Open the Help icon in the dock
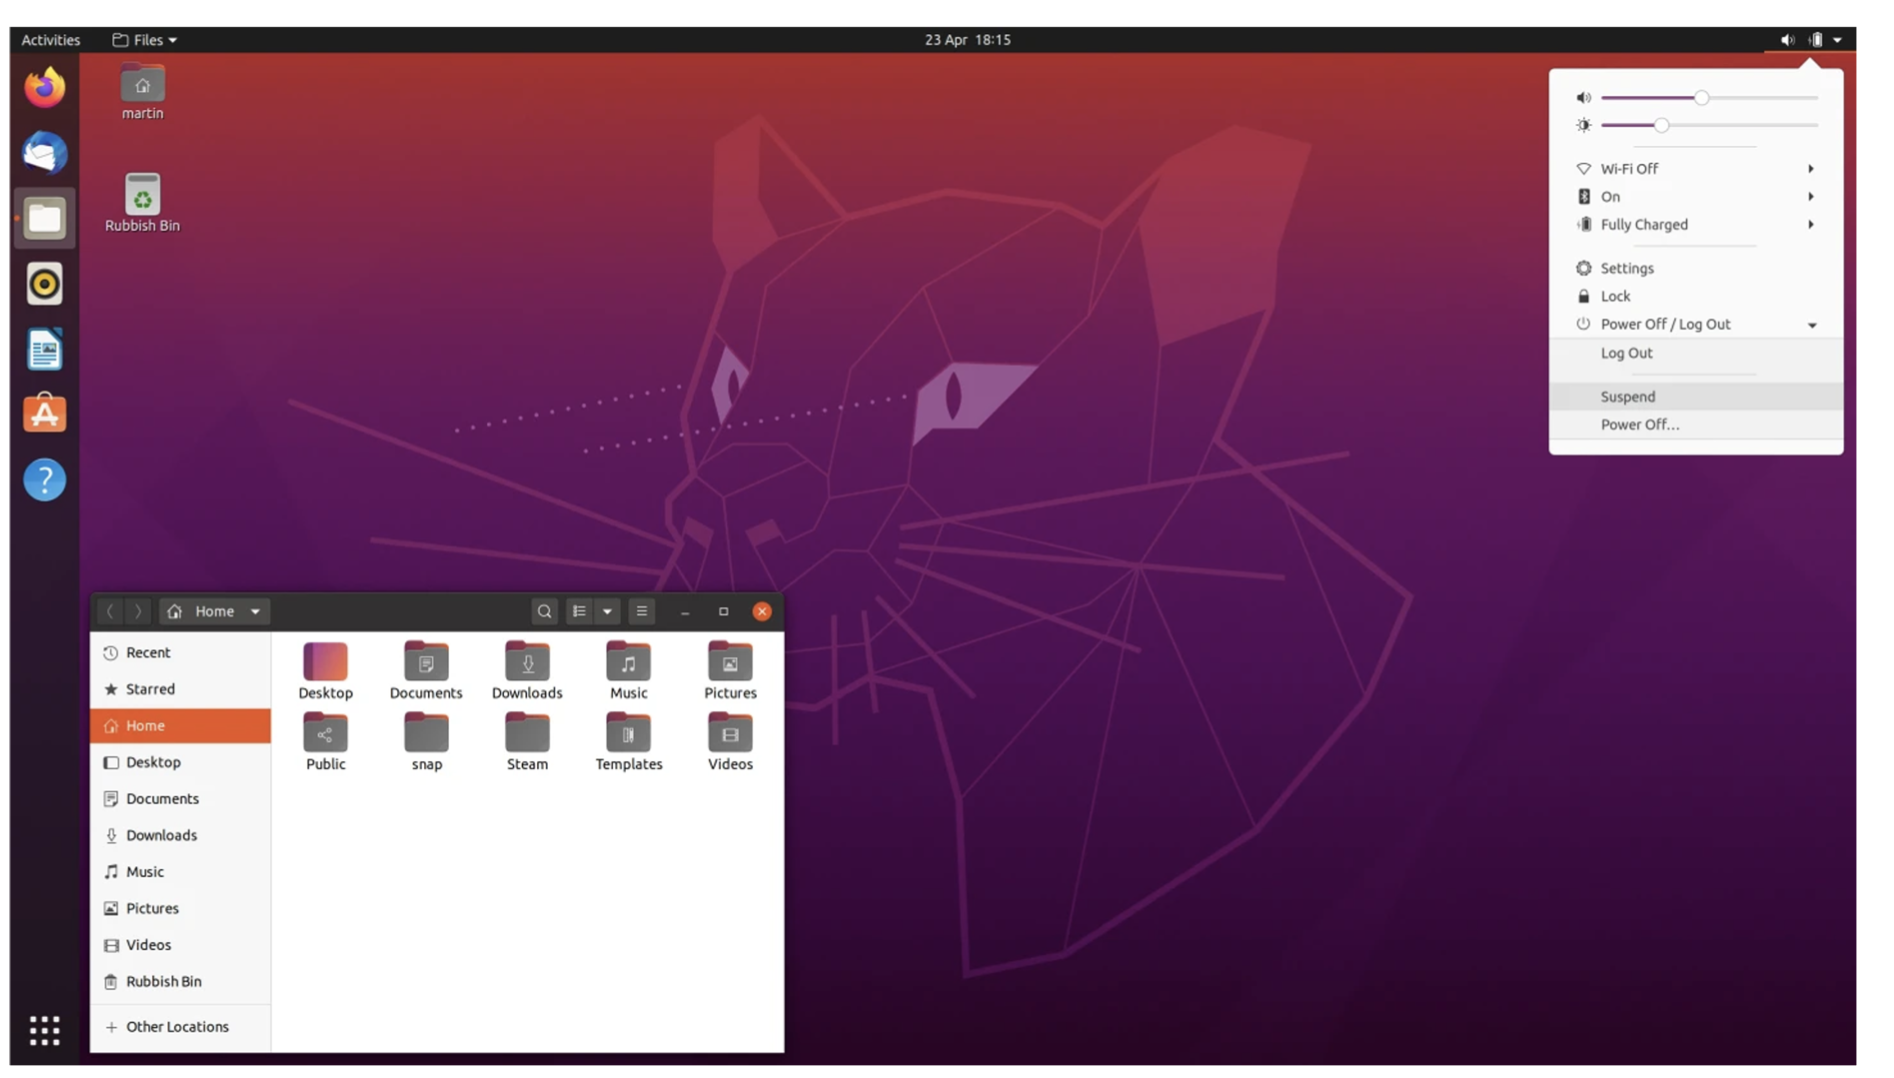The height and width of the screenshot is (1078, 1894). (44, 480)
